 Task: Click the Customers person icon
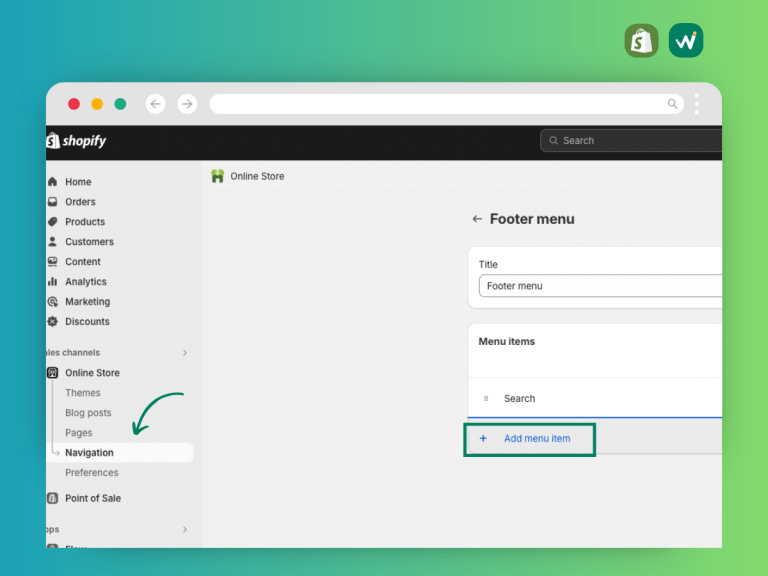pos(53,241)
